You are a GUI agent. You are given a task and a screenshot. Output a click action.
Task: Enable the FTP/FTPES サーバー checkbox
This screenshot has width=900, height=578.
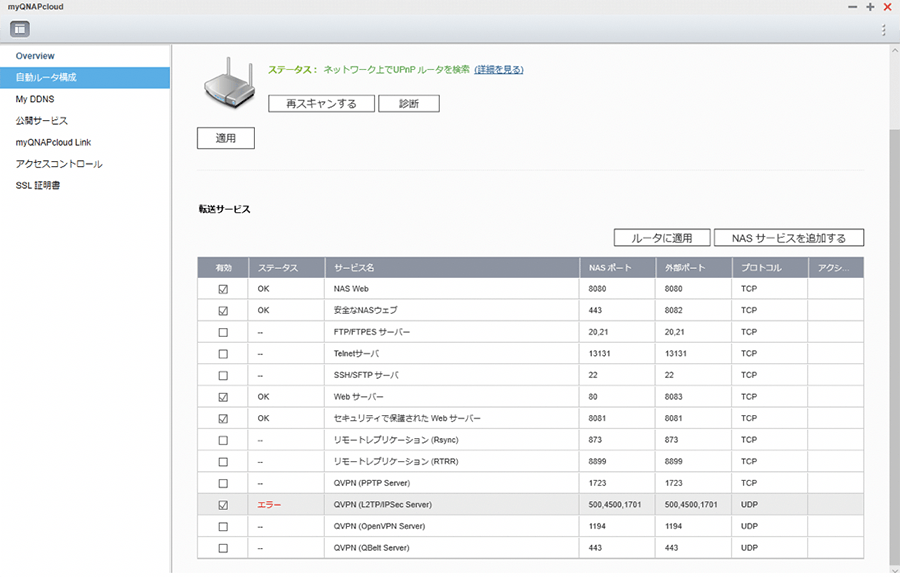coord(223,332)
